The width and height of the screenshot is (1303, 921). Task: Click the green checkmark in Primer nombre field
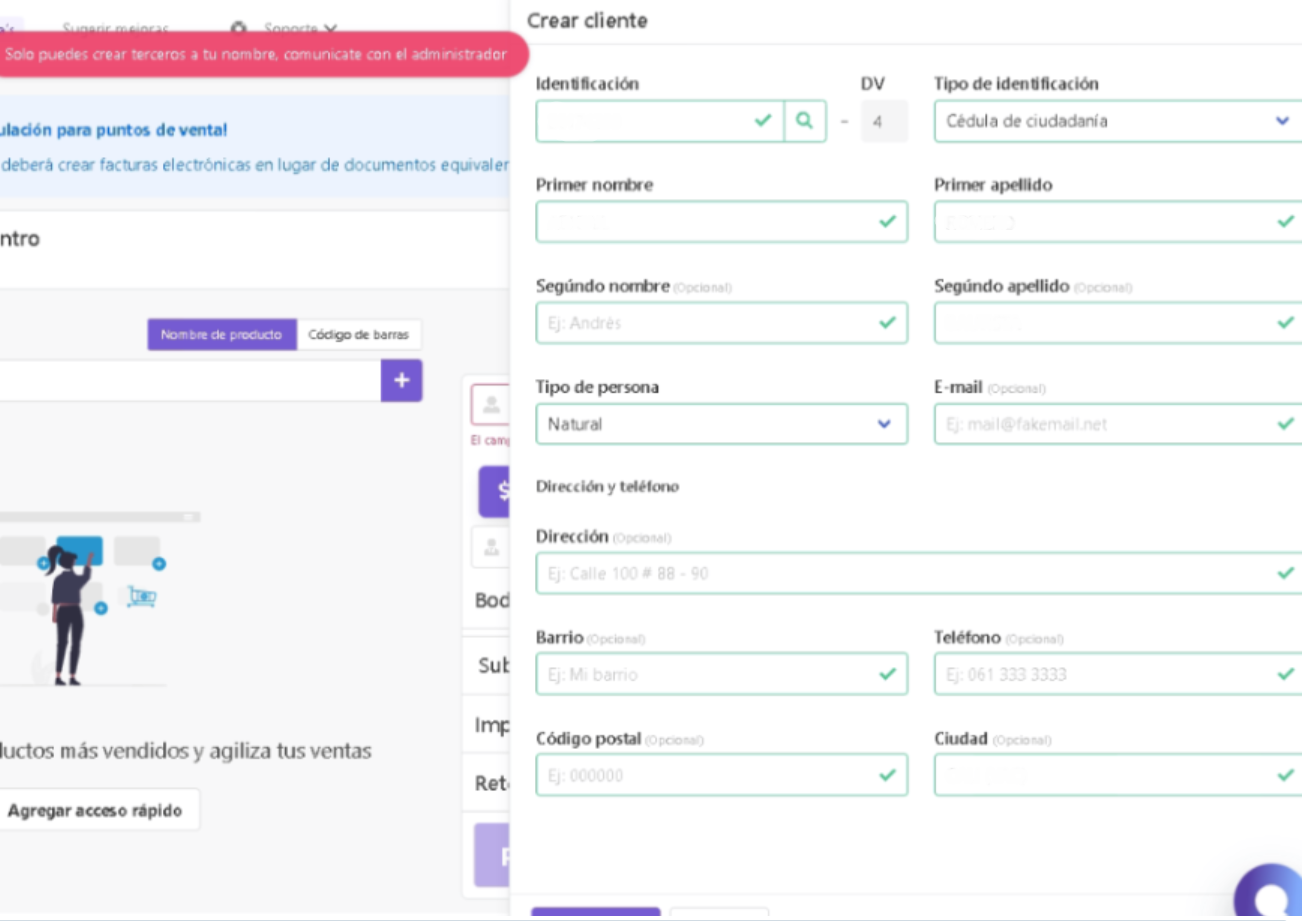[x=887, y=222]
